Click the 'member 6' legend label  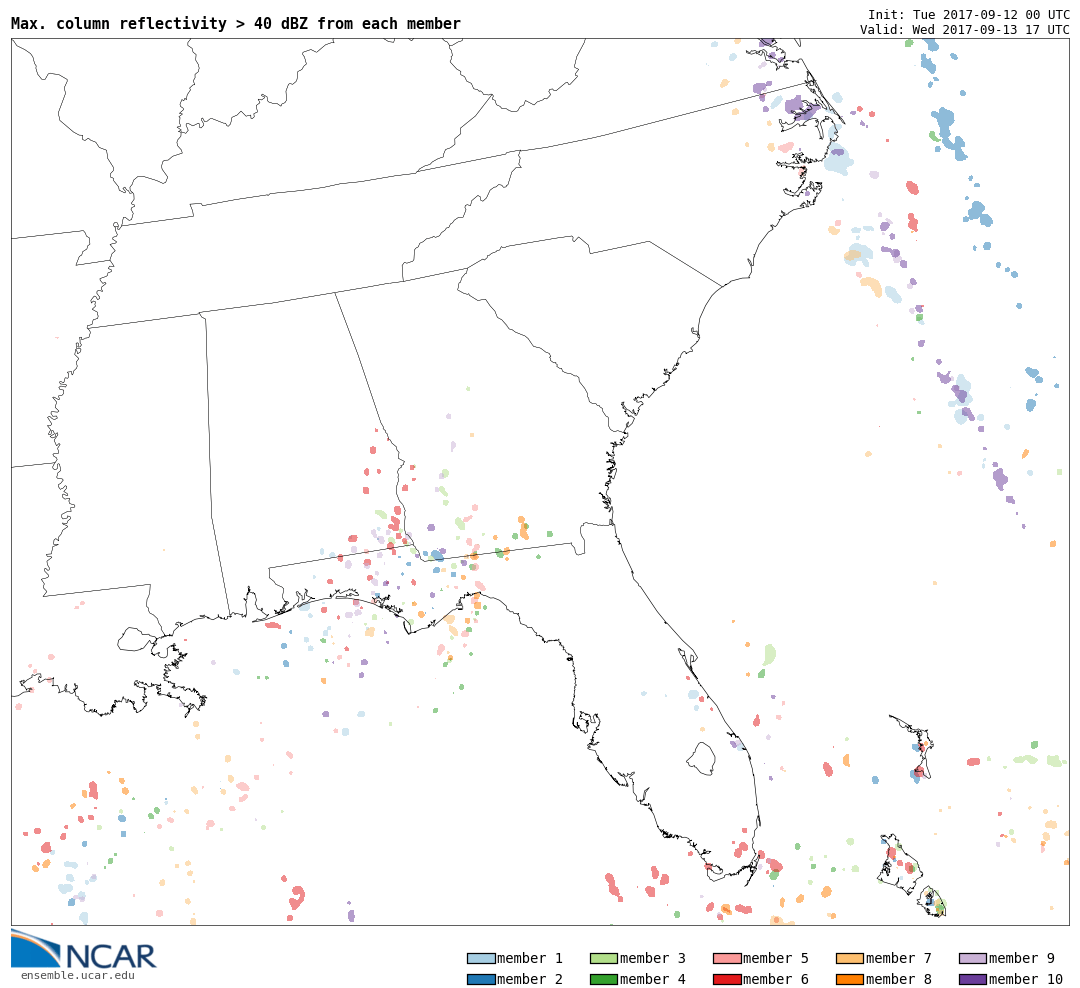tap(776, 979)
